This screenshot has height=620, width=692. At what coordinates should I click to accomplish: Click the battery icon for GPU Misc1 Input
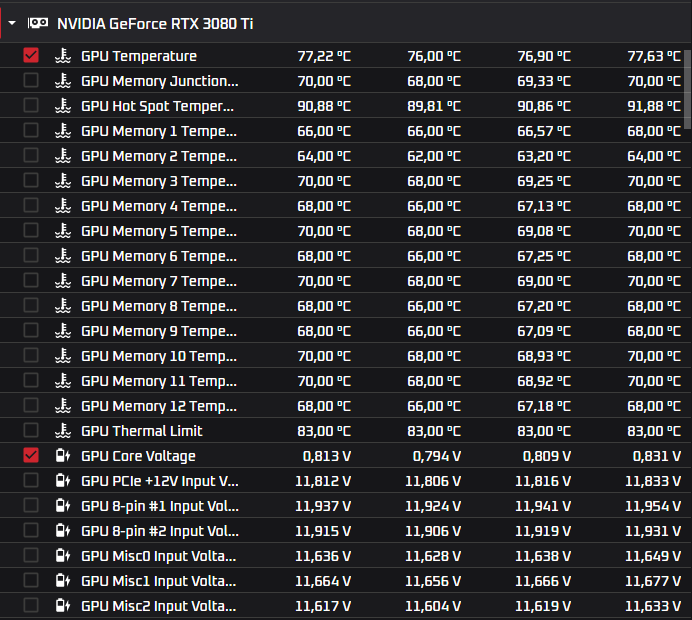pos(63,581)
